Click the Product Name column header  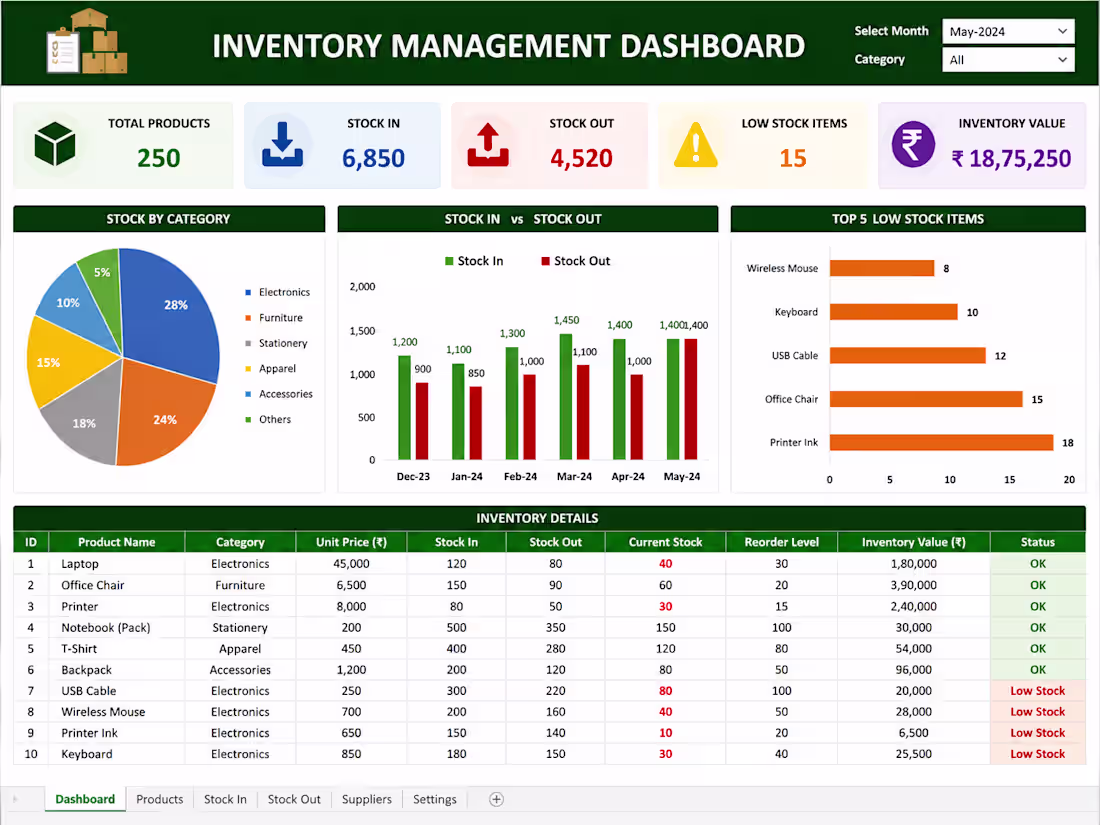(x=116, y=542)
